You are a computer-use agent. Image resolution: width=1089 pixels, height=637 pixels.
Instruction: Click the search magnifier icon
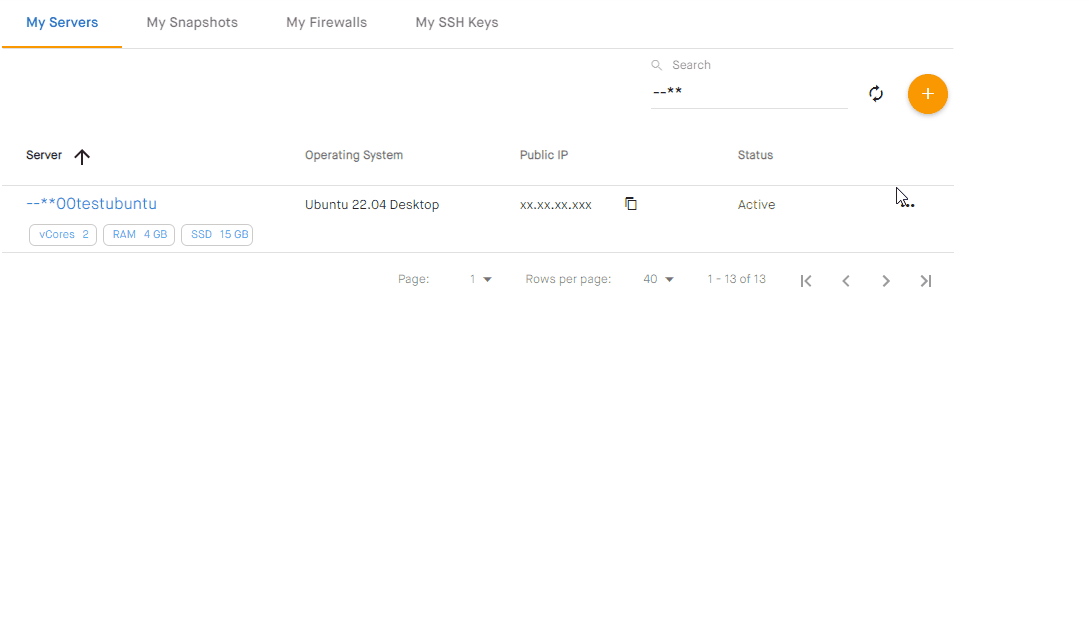coord(656,65)
